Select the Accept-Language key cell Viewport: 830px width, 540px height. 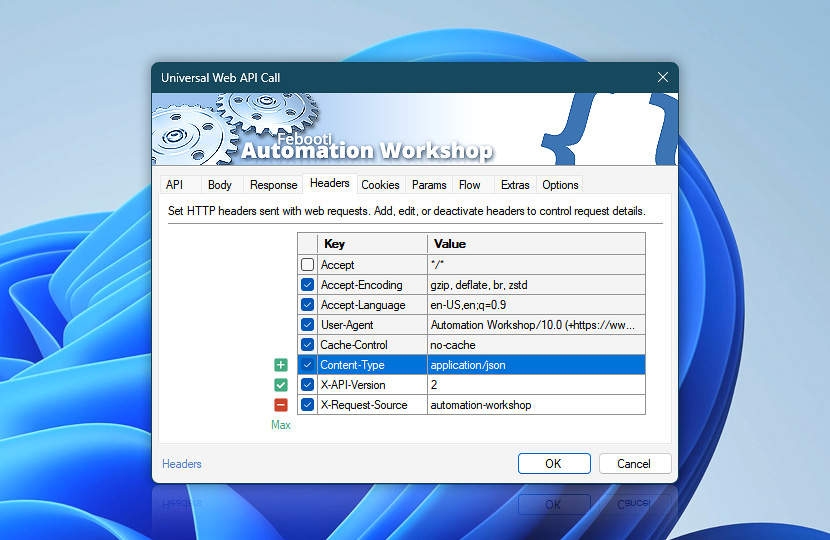372,304
